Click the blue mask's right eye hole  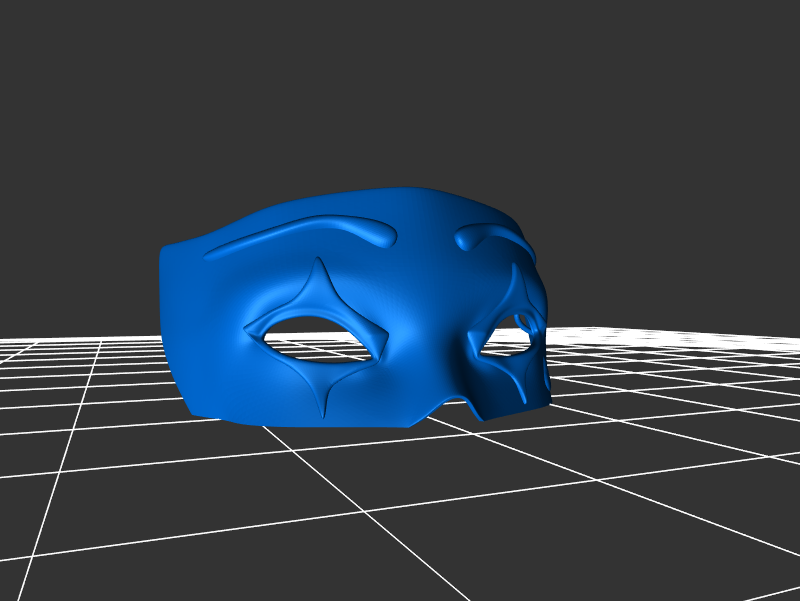coord(506,343)
